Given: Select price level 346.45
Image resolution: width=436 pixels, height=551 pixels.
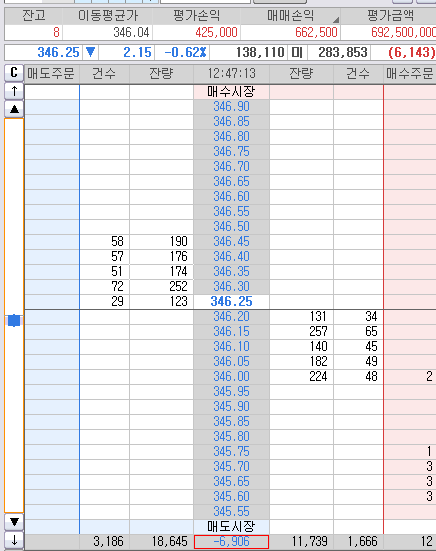Looking at the screenshot, I should pyautogui.click(x=231, y=241).
